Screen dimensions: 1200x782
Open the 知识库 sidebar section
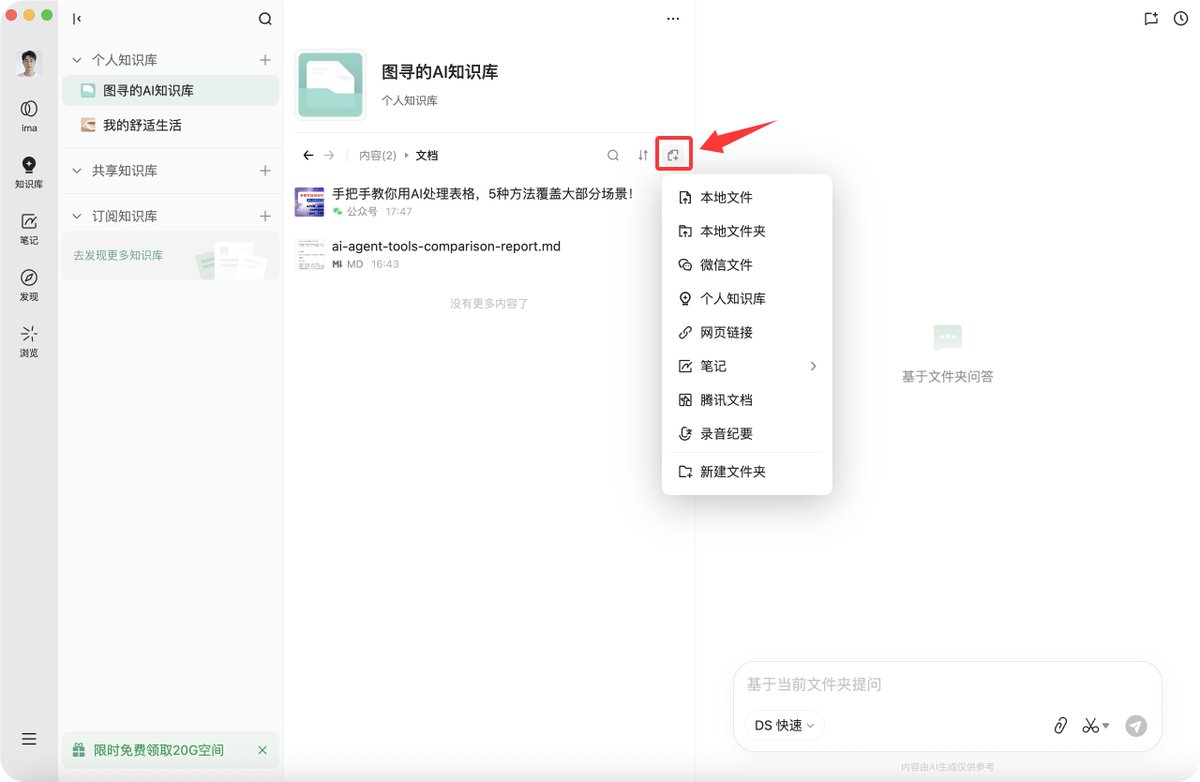point(29,172)
